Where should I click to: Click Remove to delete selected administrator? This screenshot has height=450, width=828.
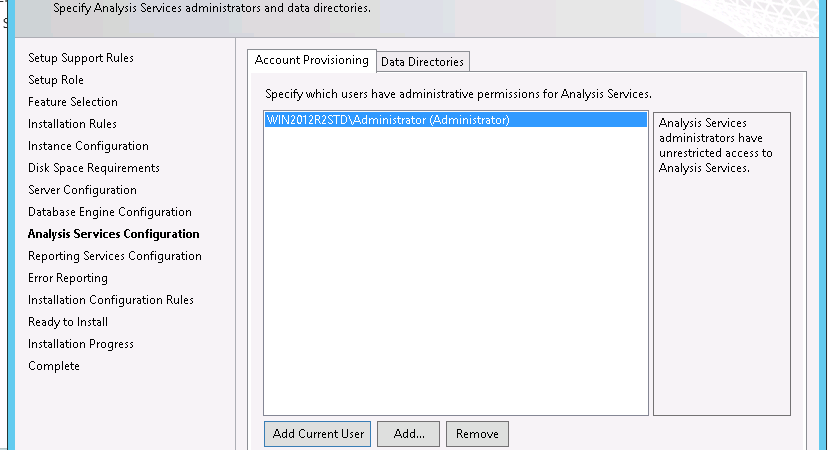[x=477, y=434]
